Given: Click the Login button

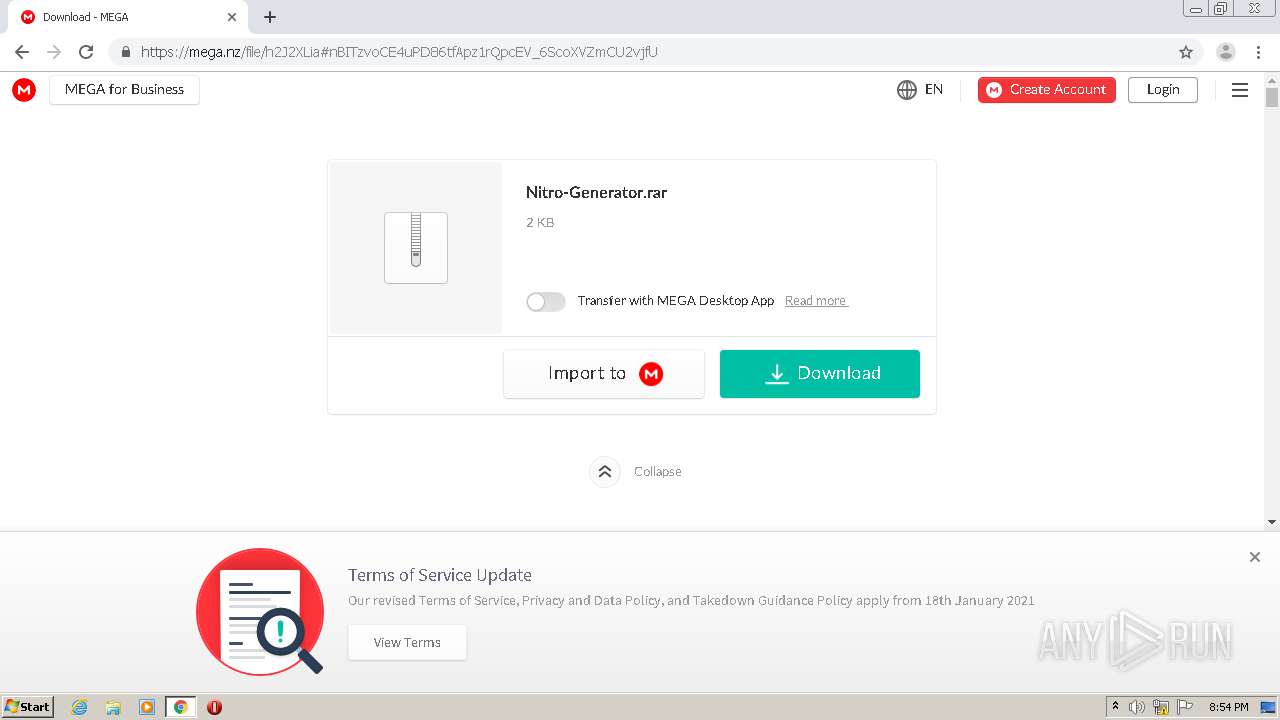Looking at the screenshot, I should (x=1163, y=90).
